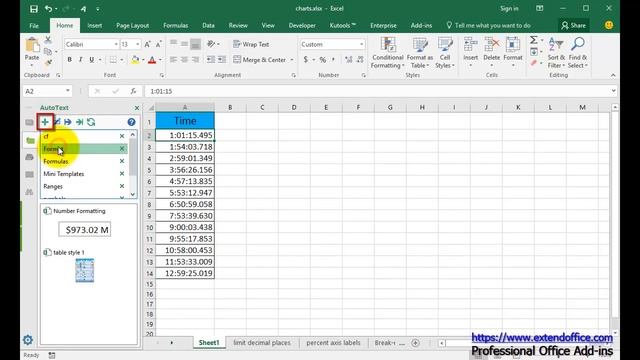Open the Conditional Formatting dropdown
Image resolution: width=640 pixels, height=360 pixels.
coord(387,52)
